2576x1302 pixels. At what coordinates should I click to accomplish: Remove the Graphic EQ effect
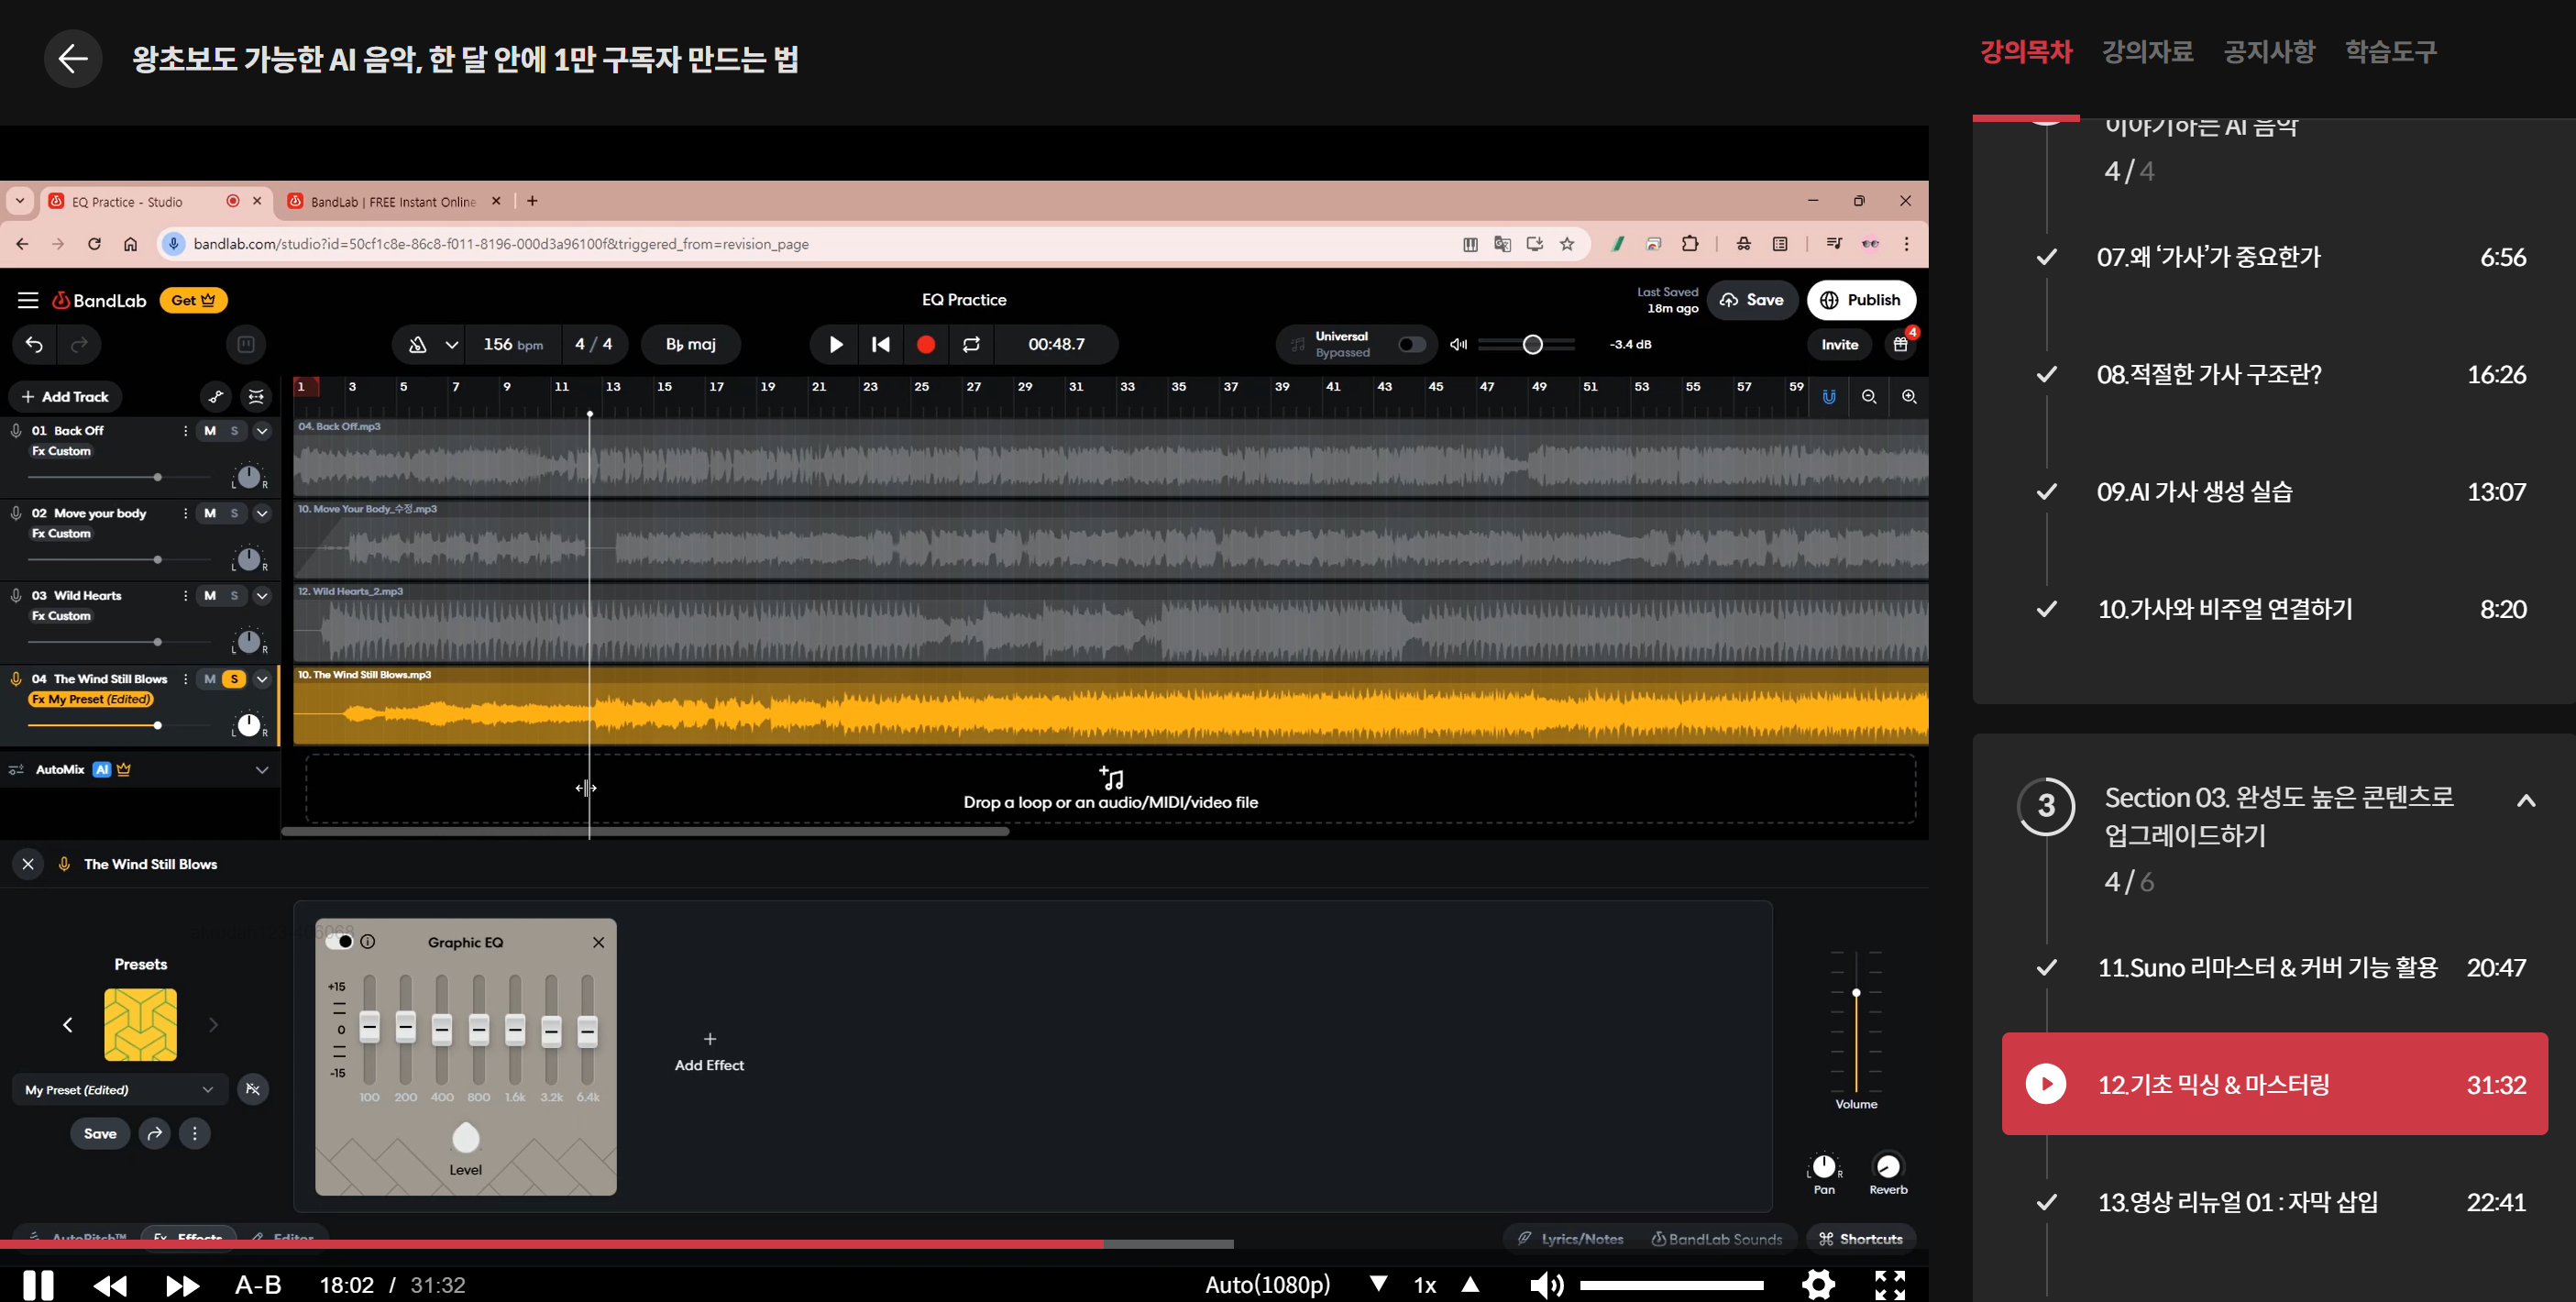[598, 942]
